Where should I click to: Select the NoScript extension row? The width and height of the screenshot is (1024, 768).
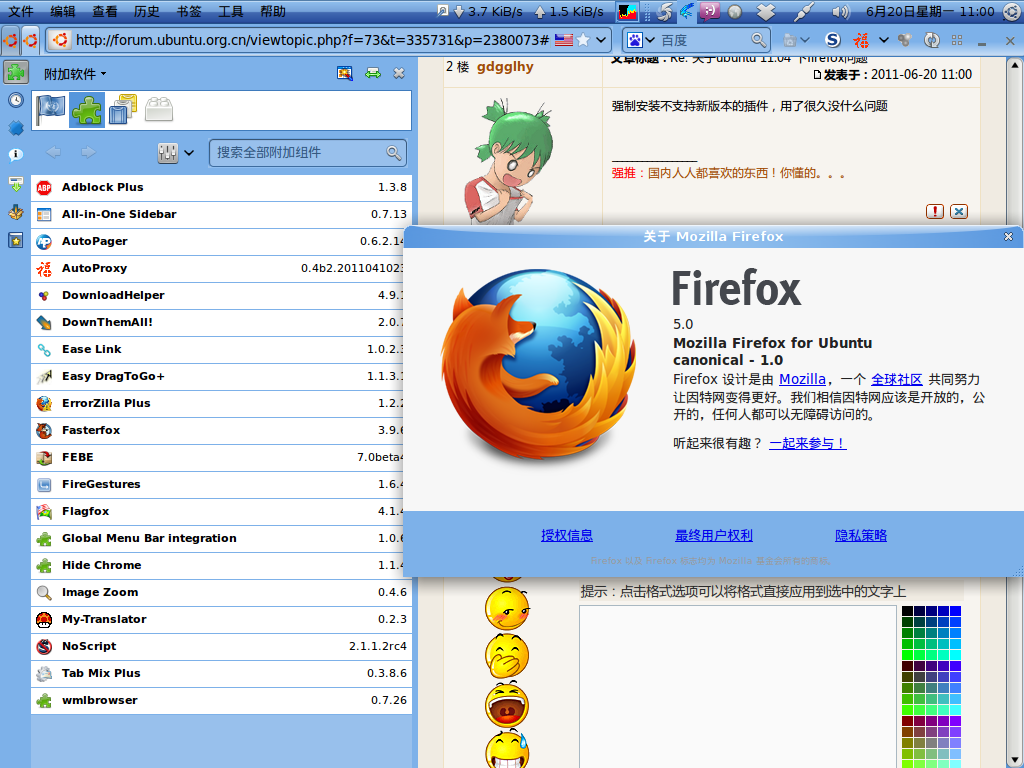click(221, 647)
